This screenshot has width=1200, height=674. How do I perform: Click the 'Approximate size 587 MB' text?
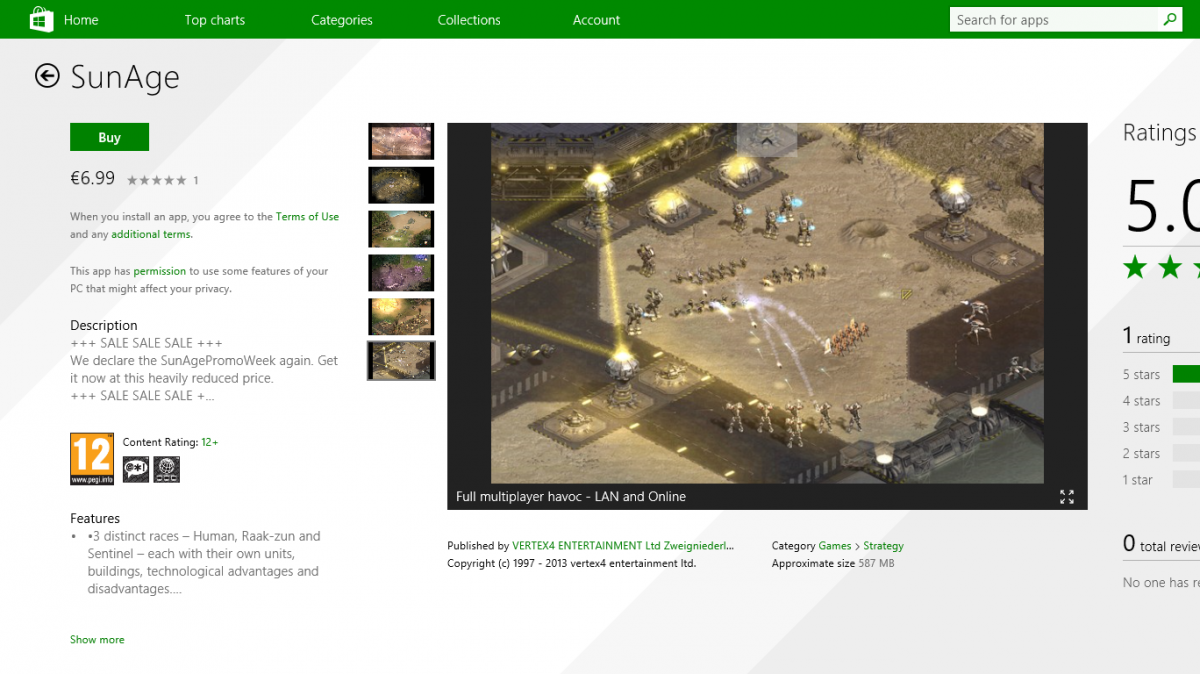(x=833, y=563)
